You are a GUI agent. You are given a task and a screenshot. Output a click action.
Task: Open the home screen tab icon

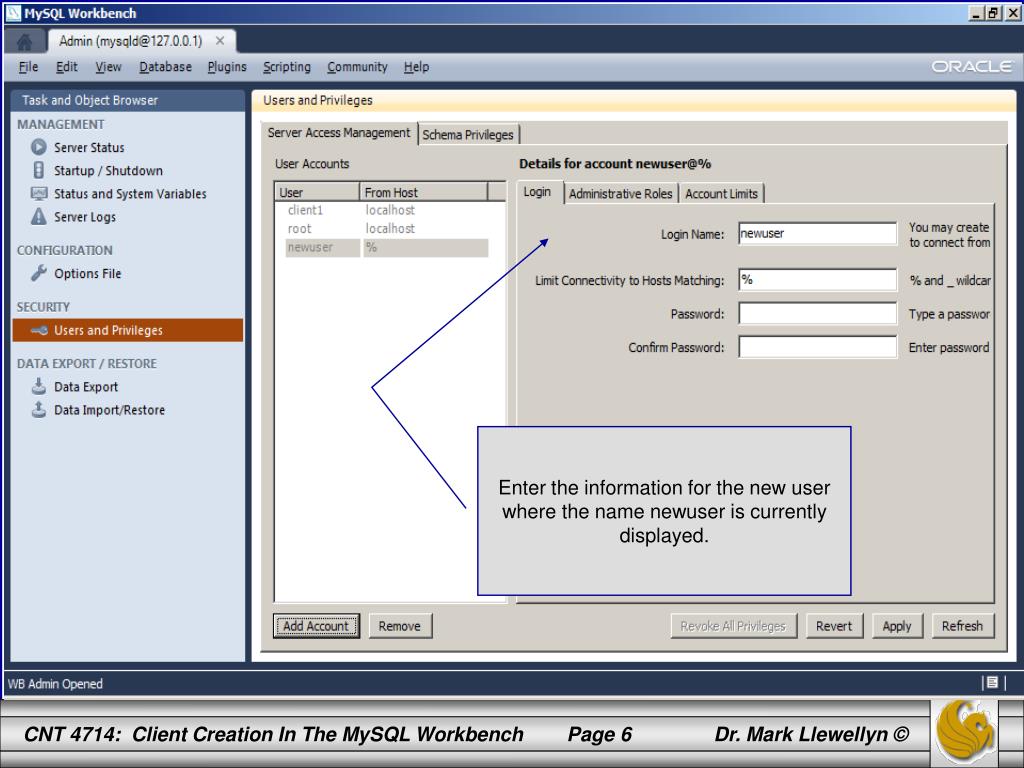[x=24, y=42]
